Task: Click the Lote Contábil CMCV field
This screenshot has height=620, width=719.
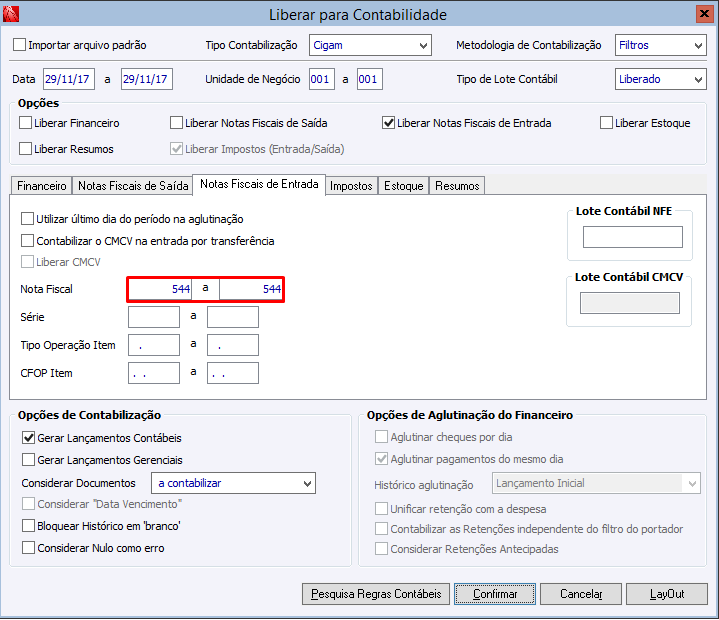Action: [630, 303]
